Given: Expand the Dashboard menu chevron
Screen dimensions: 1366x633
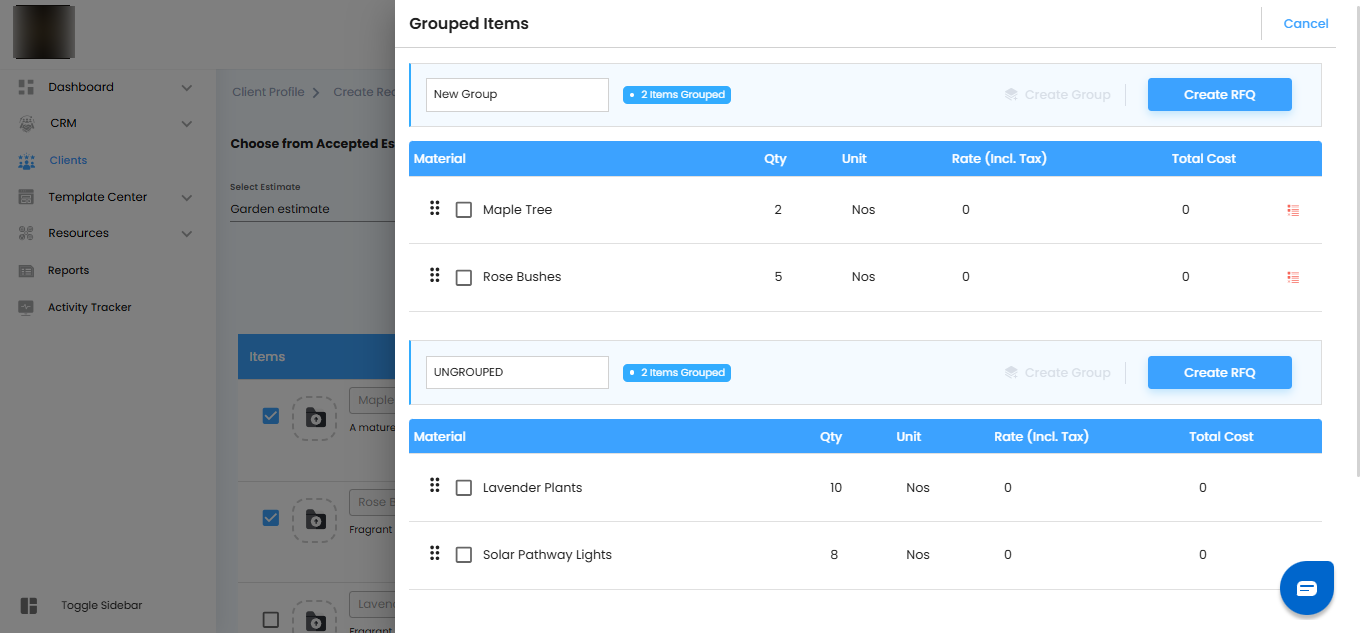Looking at the screenshot, I should pos(186,88).
